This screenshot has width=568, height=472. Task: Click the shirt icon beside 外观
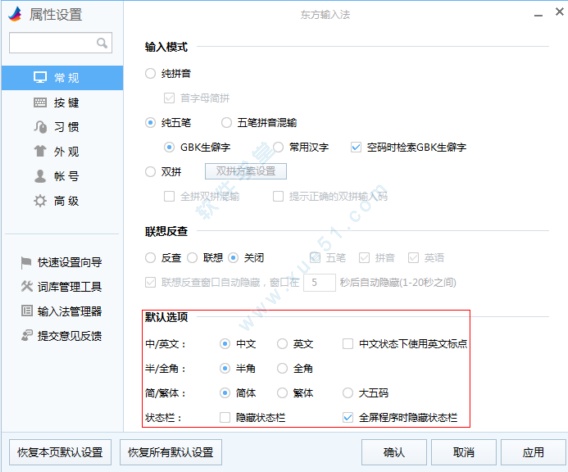tap(40, 151)
